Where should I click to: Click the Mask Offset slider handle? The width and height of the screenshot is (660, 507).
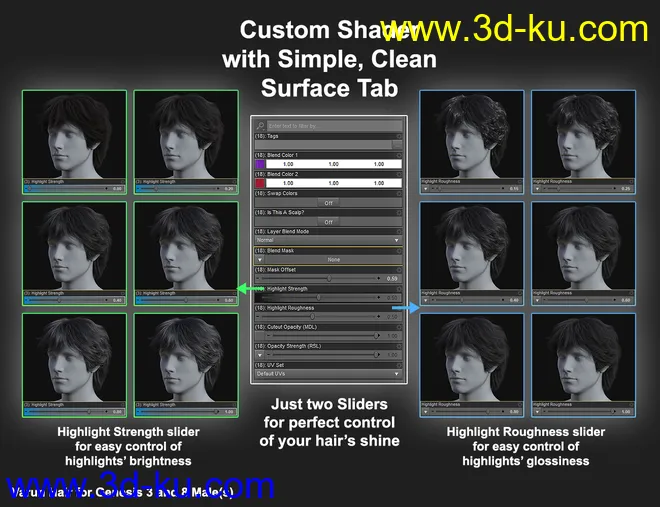[329, 279]
